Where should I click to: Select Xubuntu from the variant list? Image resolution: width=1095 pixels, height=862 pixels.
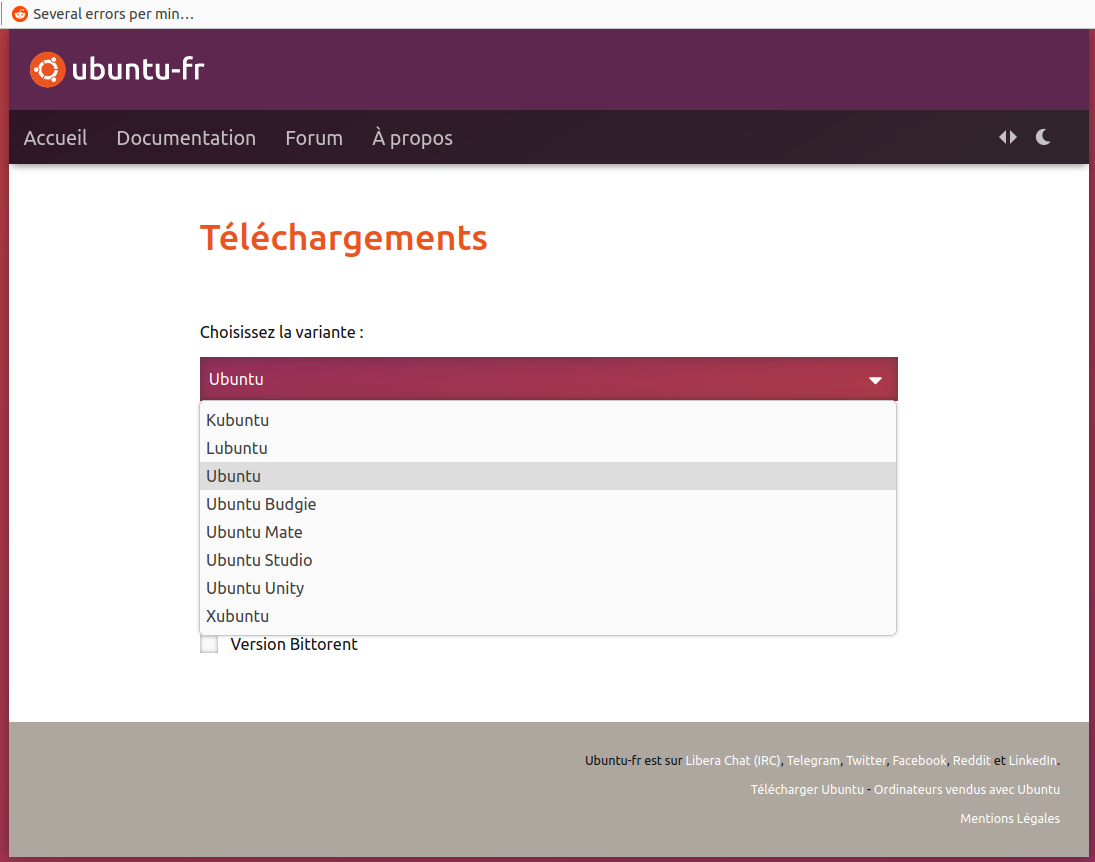tap(548, 615)
